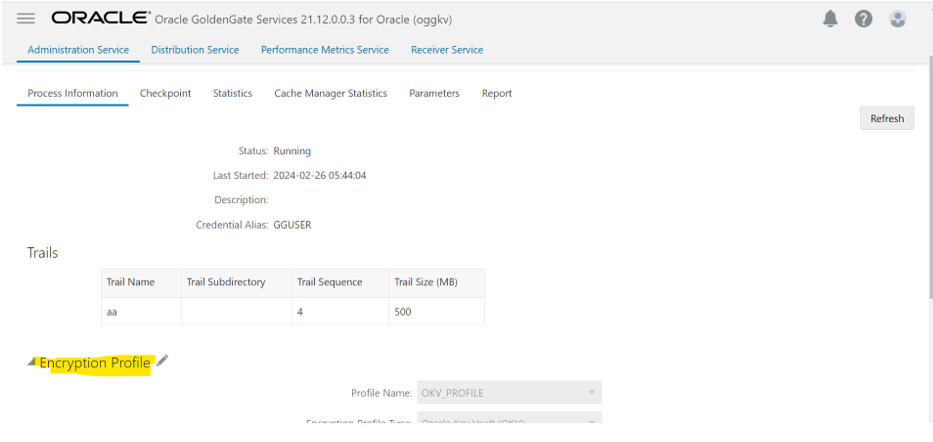The height and width of the screenshot is (442, 933).
Task: Open the Report tab
Action: [497, 93]
